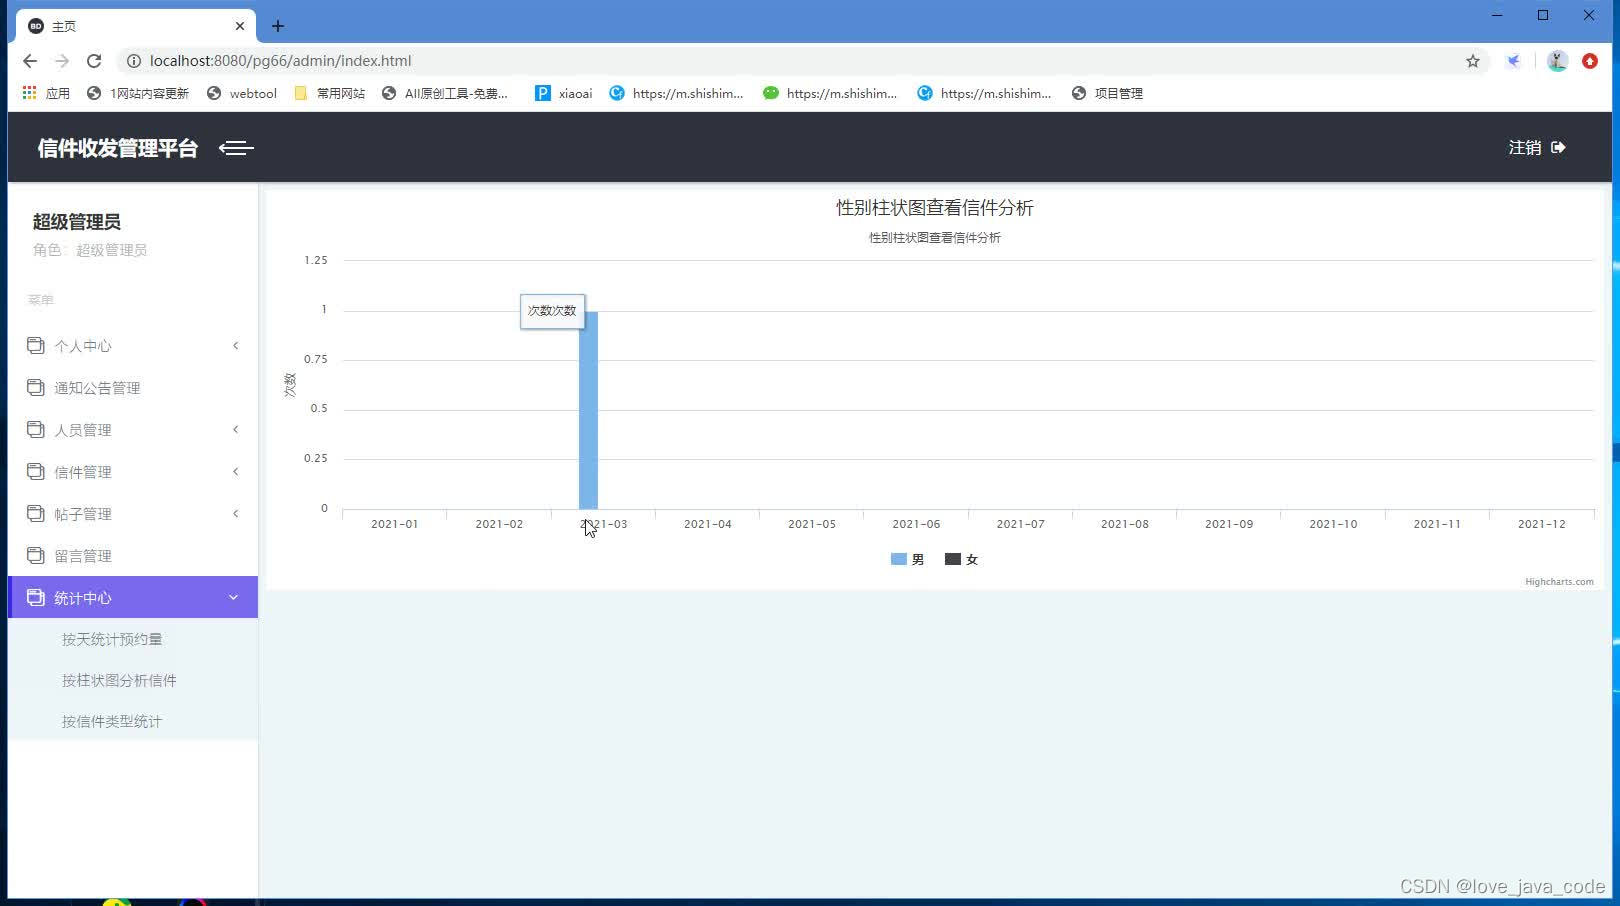Select 按天统计预约量 submenu item
This screenshot has width=1620, height=906.
[x=112, y=639]
